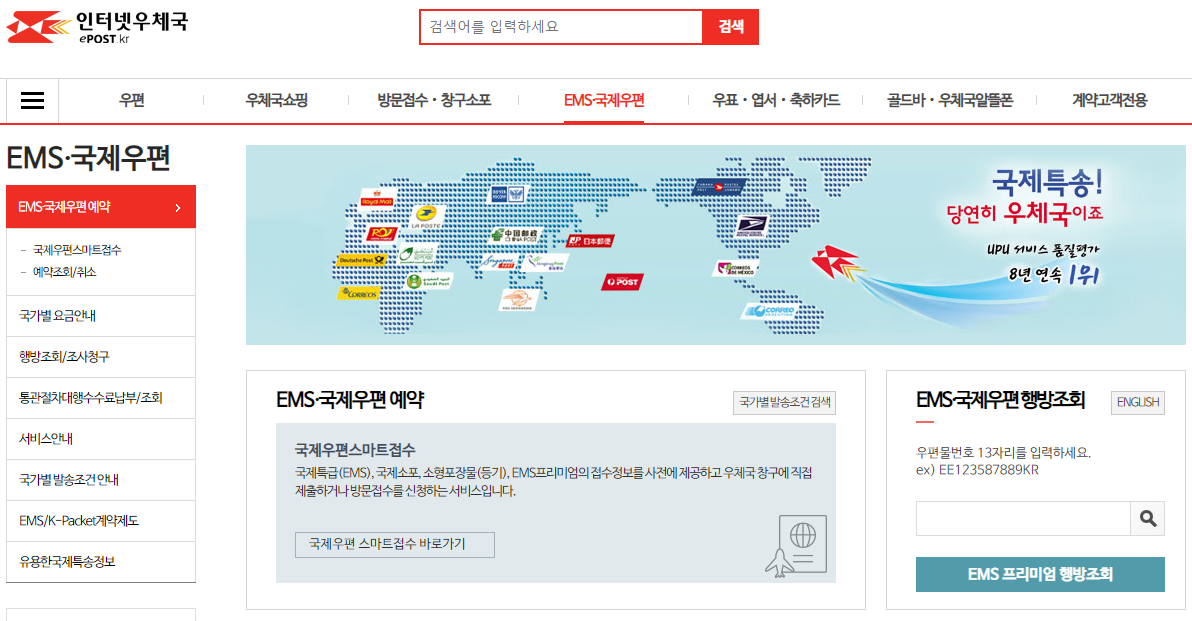Click the La Poste logo on map
Screen dimensions: 1192x621
[x=426, y=217]
